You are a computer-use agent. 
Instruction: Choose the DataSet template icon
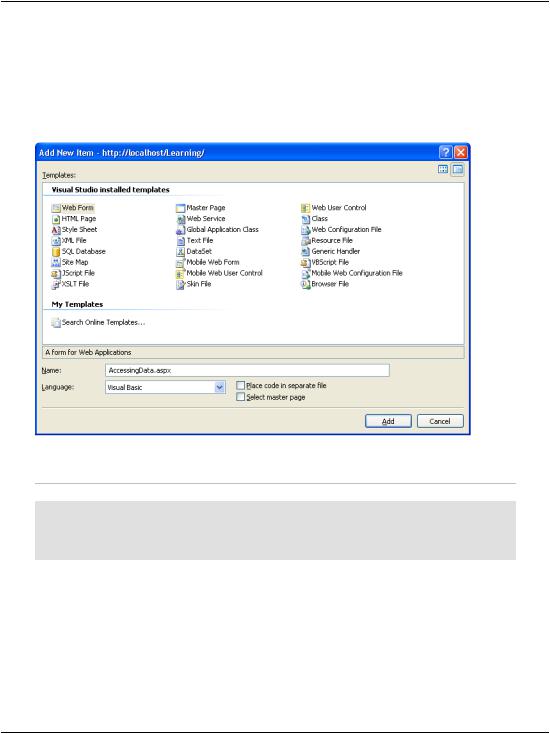[181, 251]
